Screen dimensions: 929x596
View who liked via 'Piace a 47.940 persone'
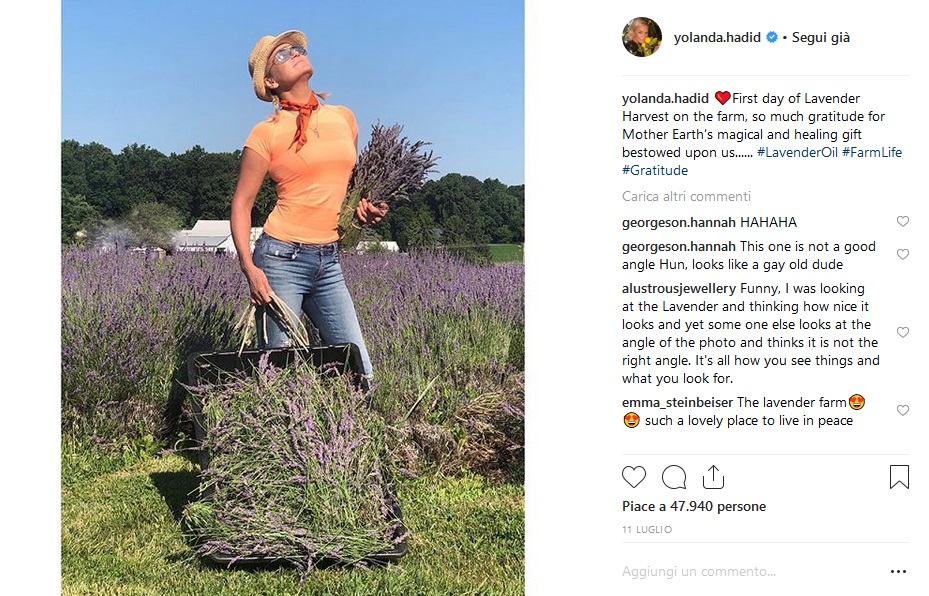[x=694, y=507]
